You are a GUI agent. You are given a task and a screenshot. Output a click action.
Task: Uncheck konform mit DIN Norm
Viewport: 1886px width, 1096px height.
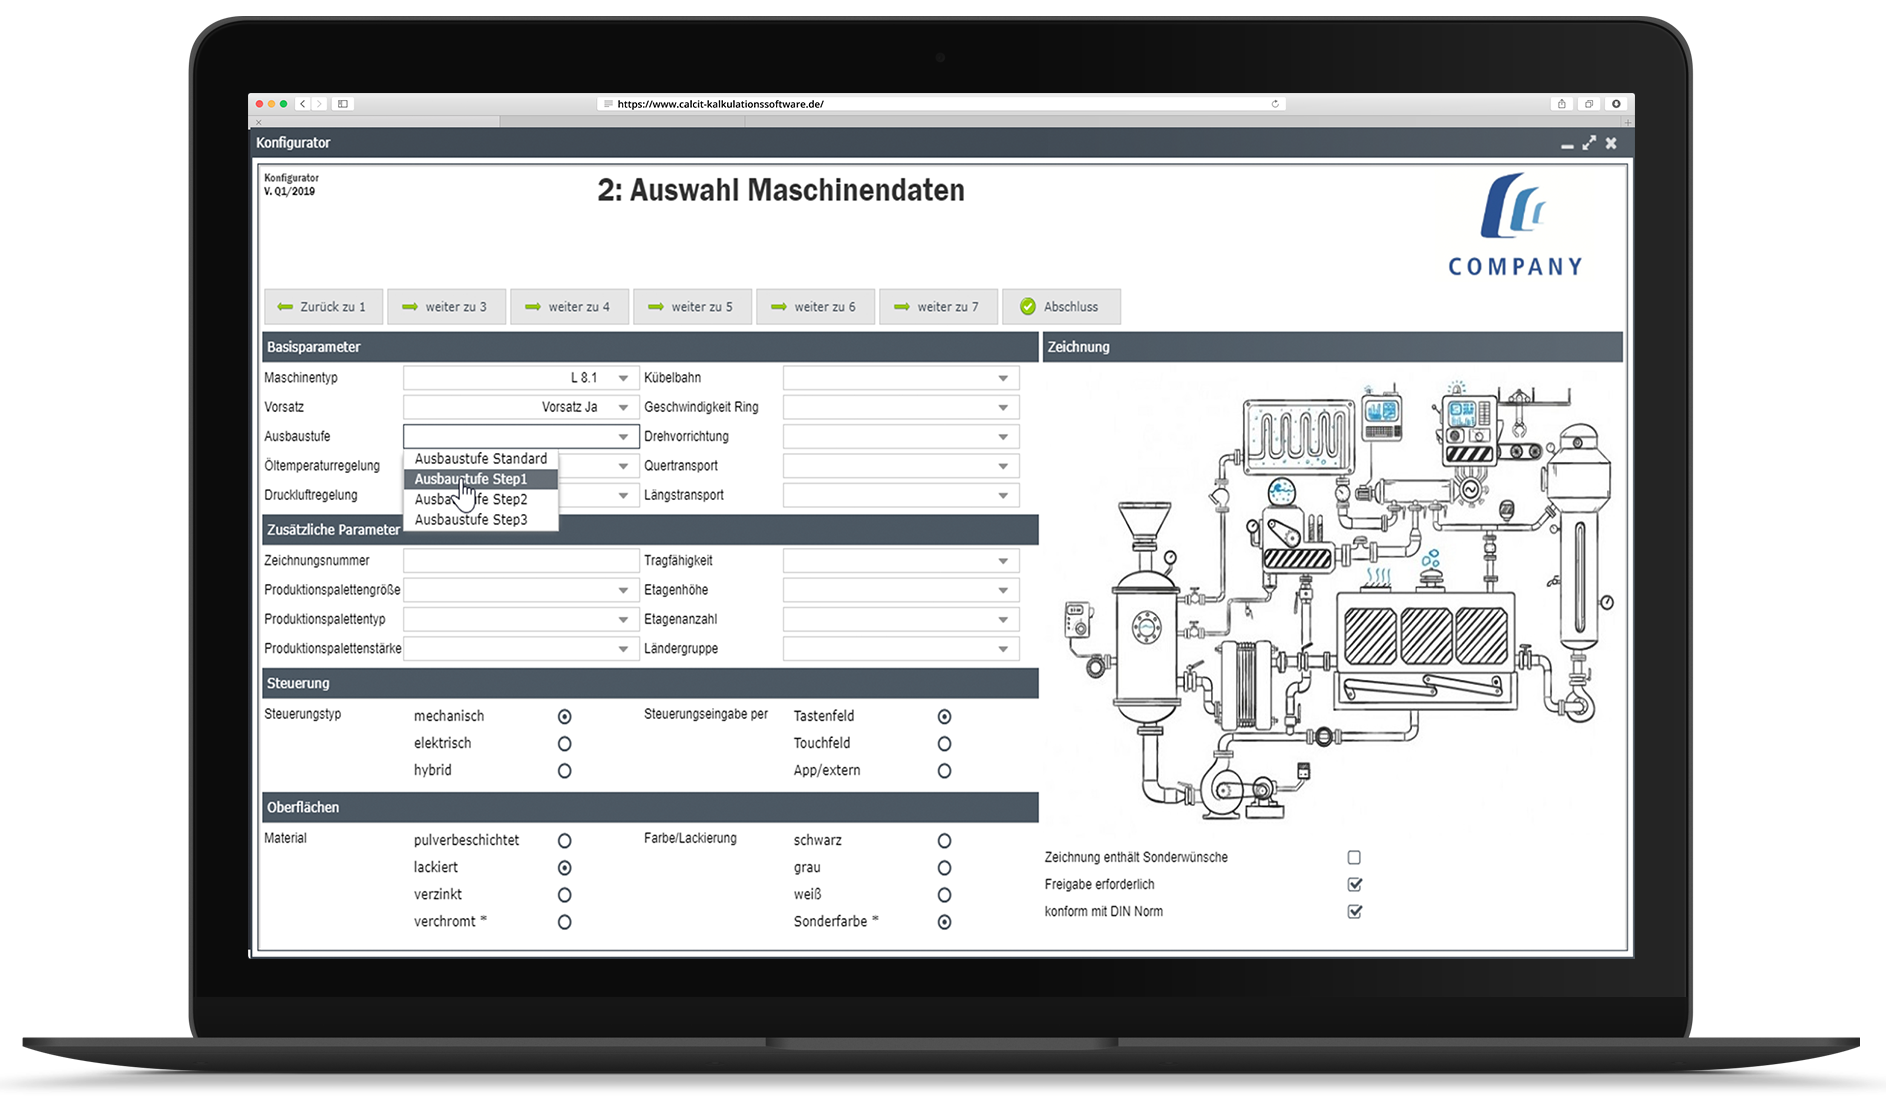point(1354,912)
